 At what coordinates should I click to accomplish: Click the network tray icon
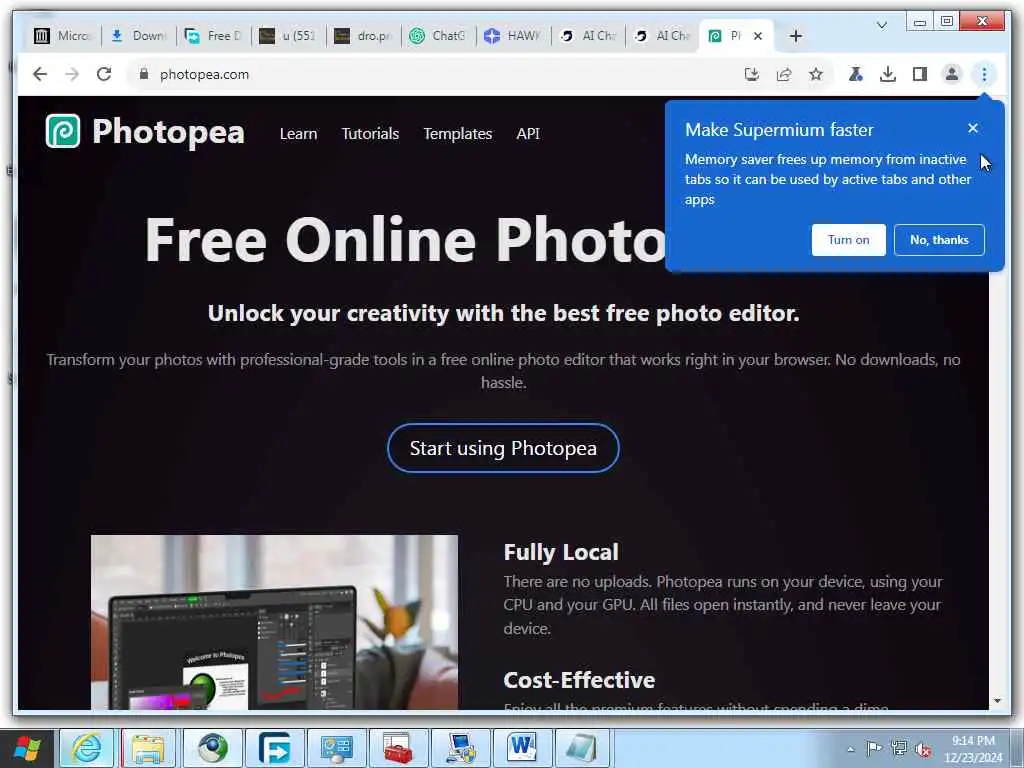(899, 748)
